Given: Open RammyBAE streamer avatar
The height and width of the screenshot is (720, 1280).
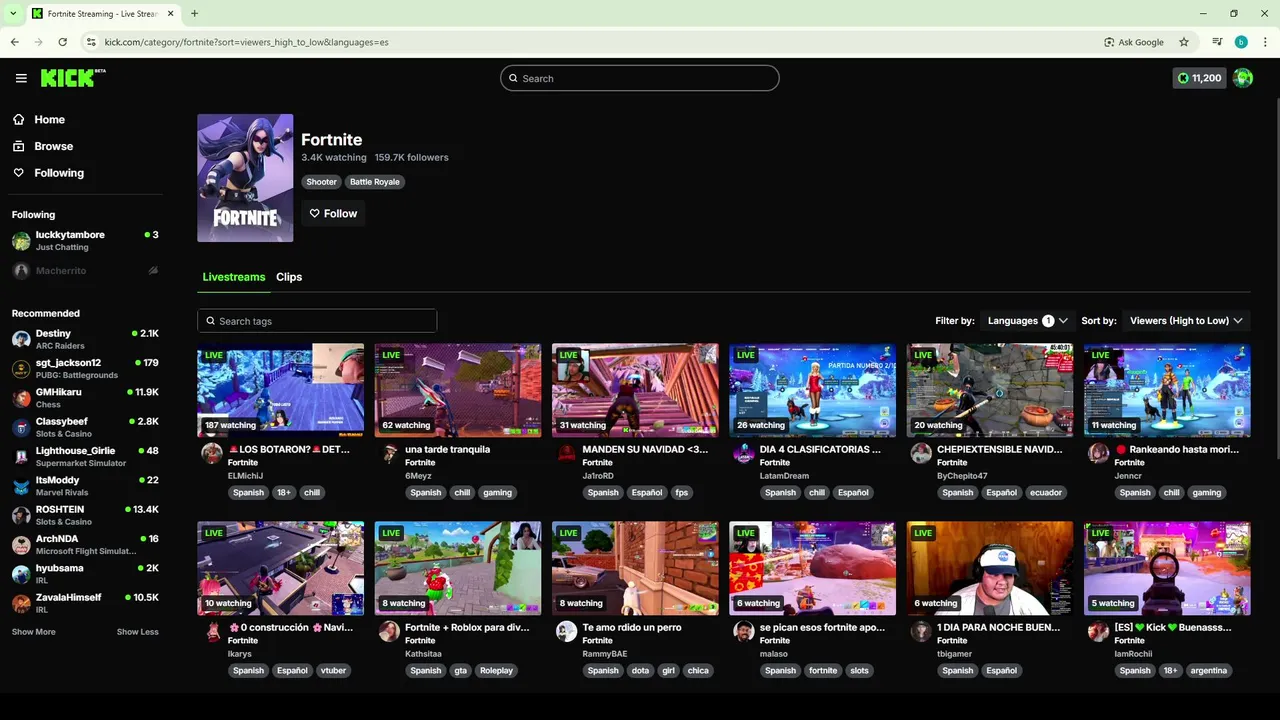Looking at the screenshot, I should pos(566,631).
